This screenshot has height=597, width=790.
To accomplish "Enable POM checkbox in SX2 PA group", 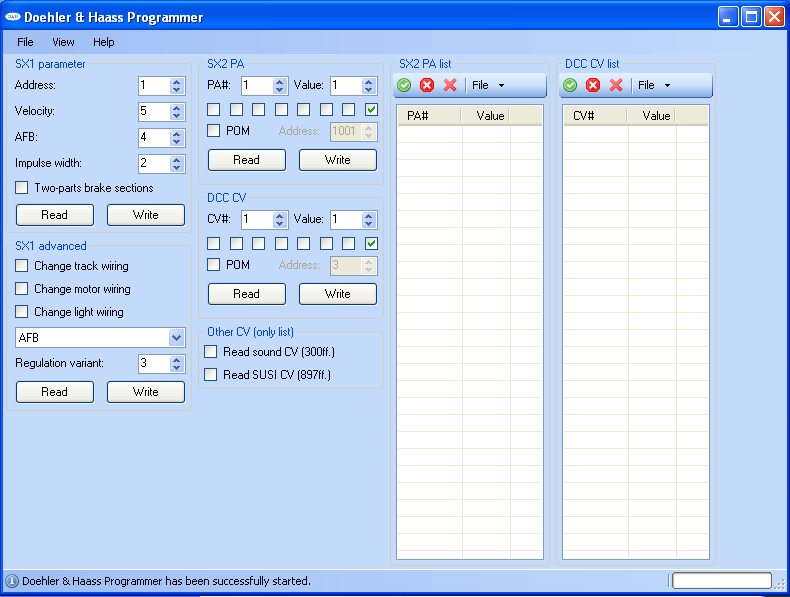I will point(214,130).
